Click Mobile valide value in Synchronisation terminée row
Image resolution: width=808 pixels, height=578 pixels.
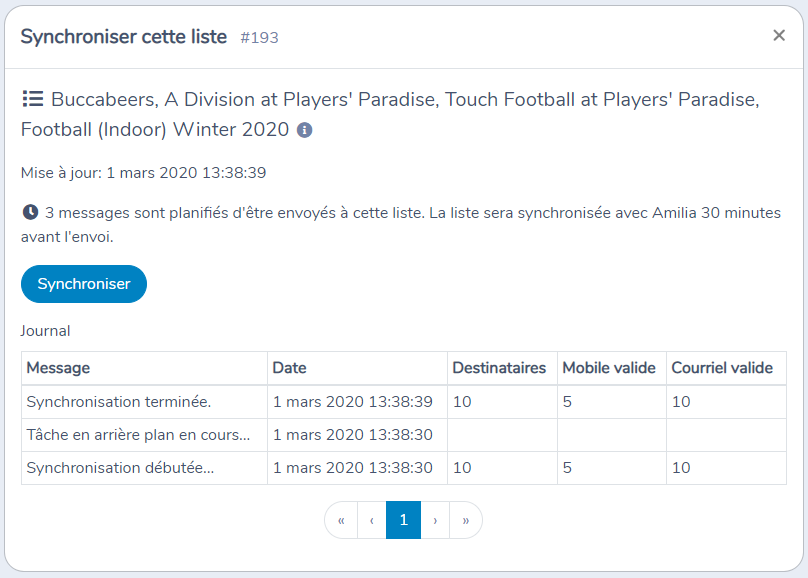567,402
